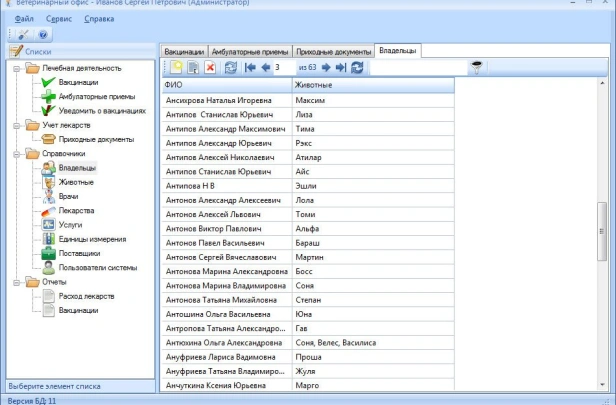This screenshot has height=405, width=616.
Task: Apply the filter using the funnel icon
Action: [x=476, y=67]
